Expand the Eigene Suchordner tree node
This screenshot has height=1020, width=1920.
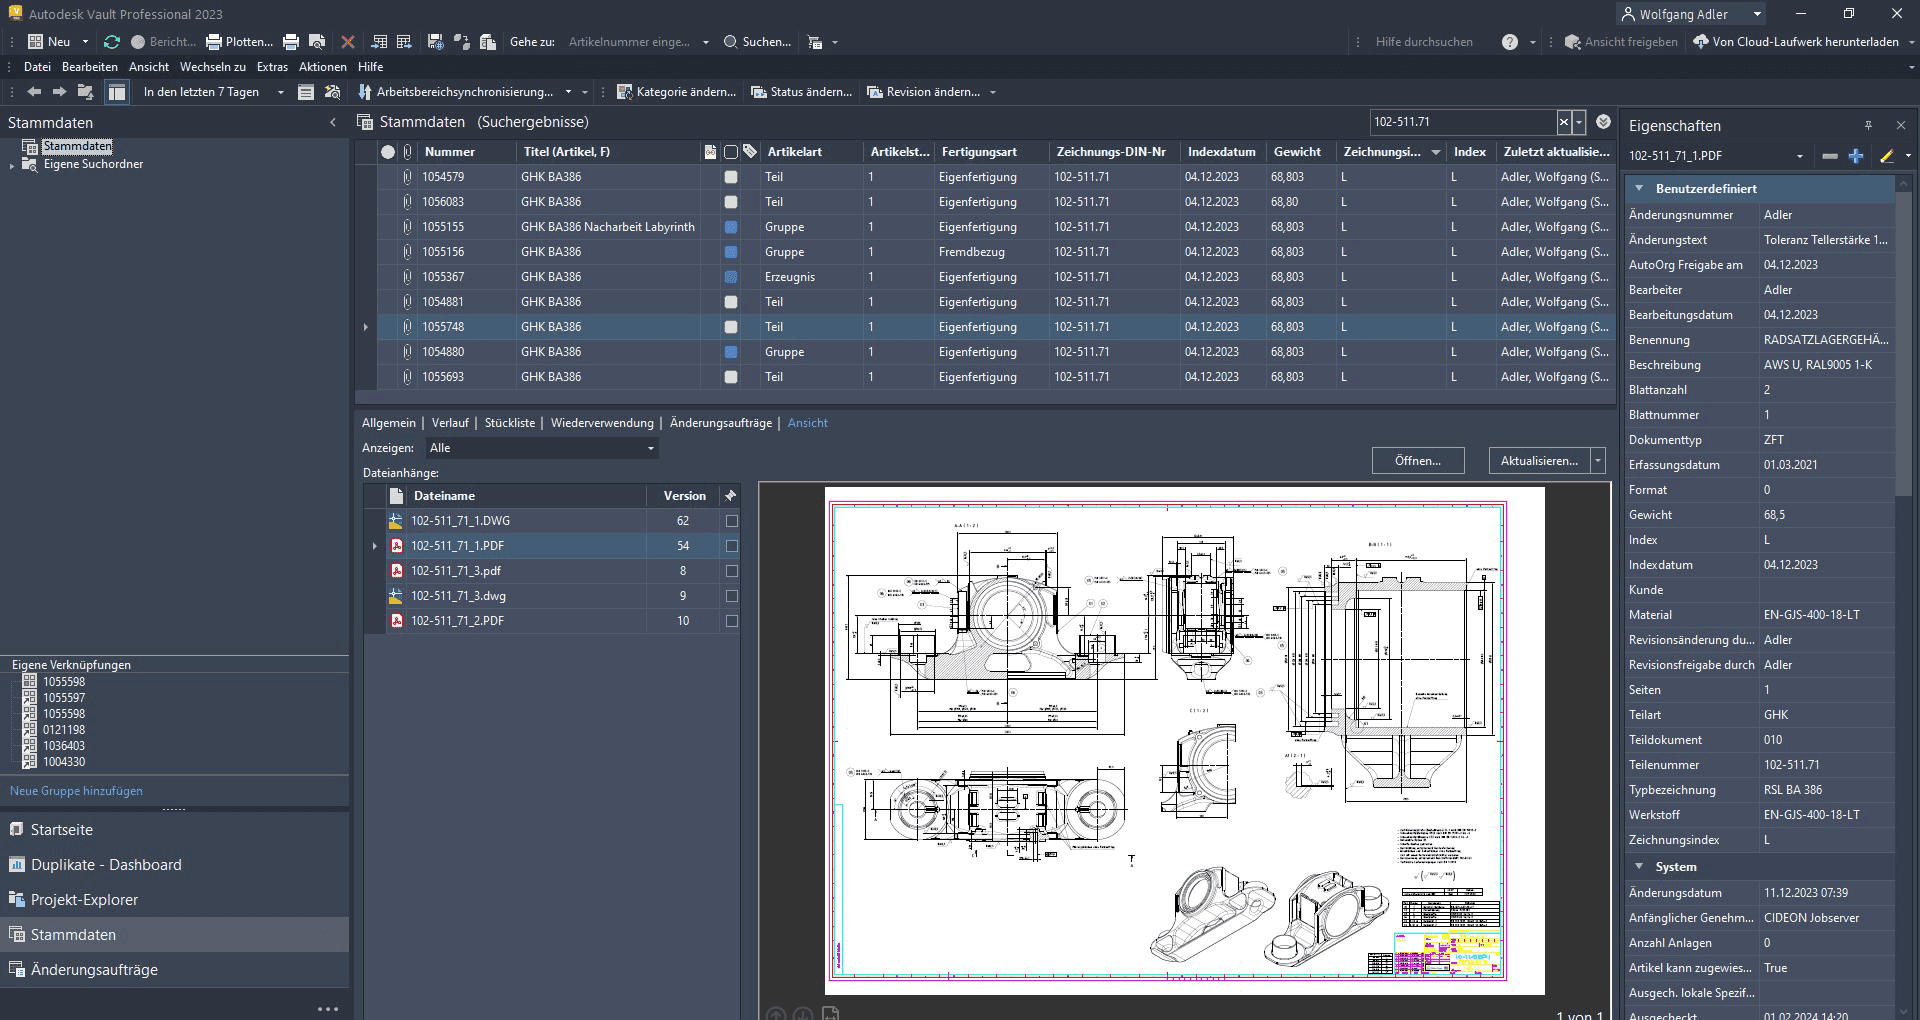point(12,165)
